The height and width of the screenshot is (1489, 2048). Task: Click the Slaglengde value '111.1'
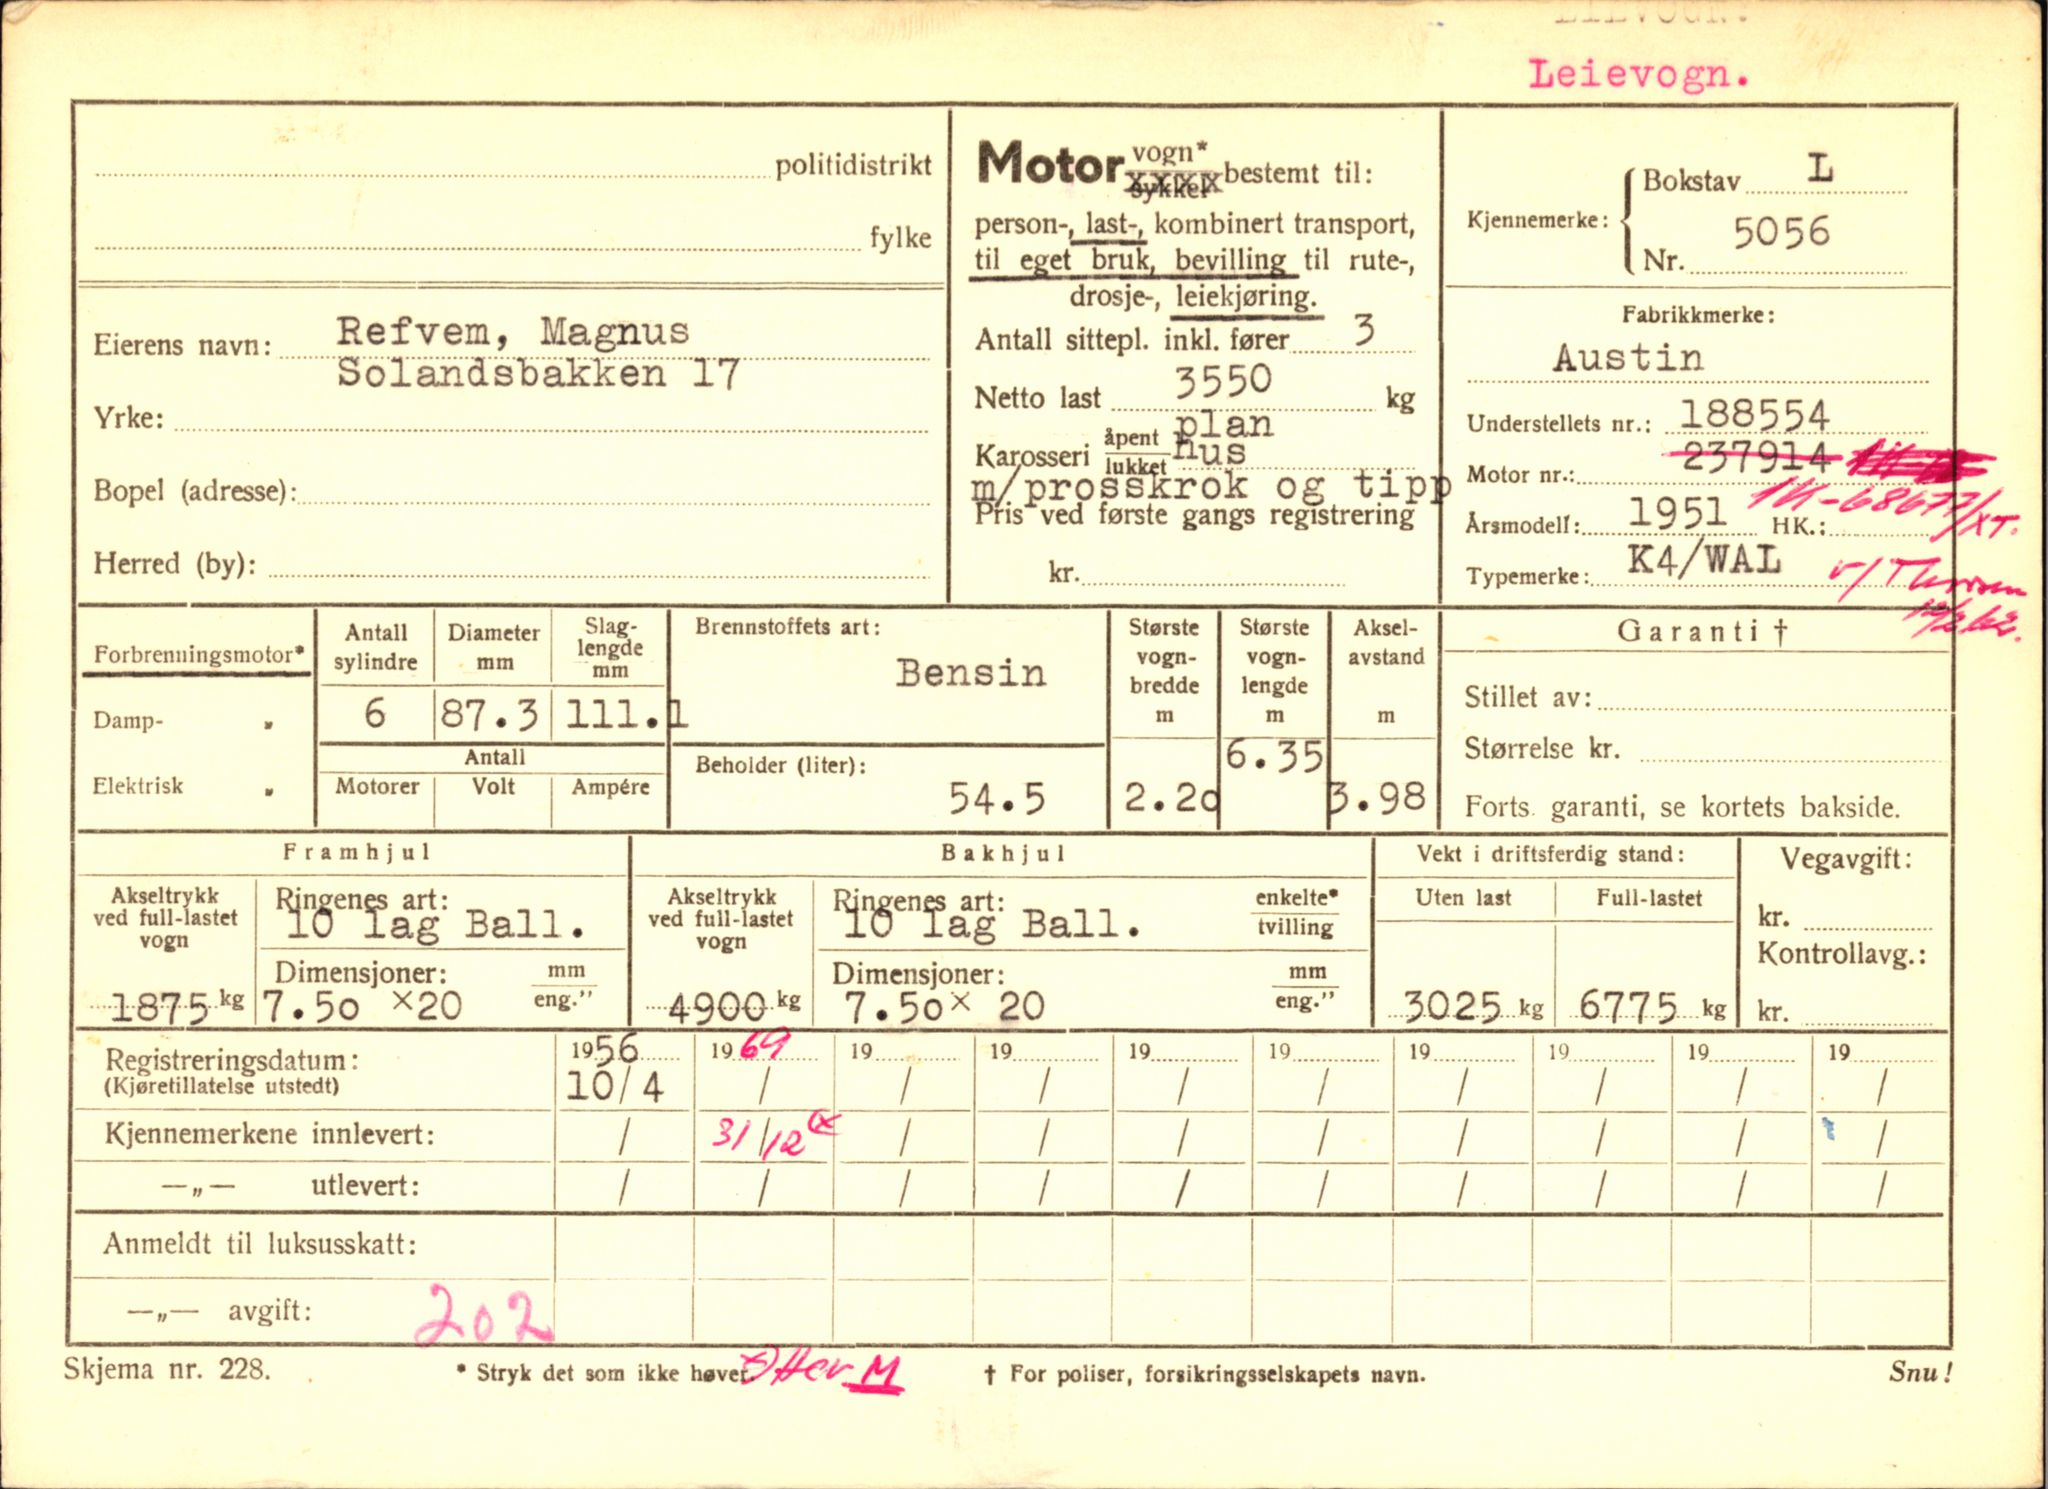pos(627,715)
